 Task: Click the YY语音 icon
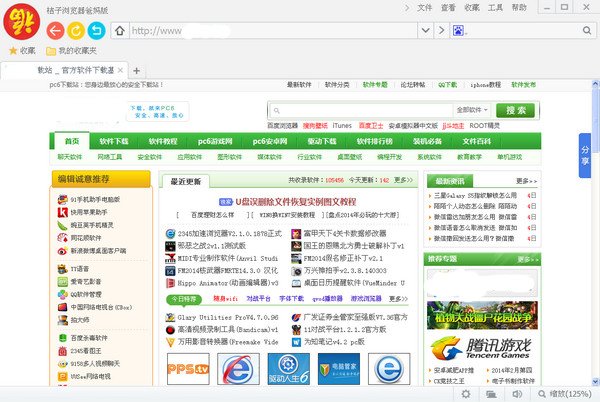62,269
